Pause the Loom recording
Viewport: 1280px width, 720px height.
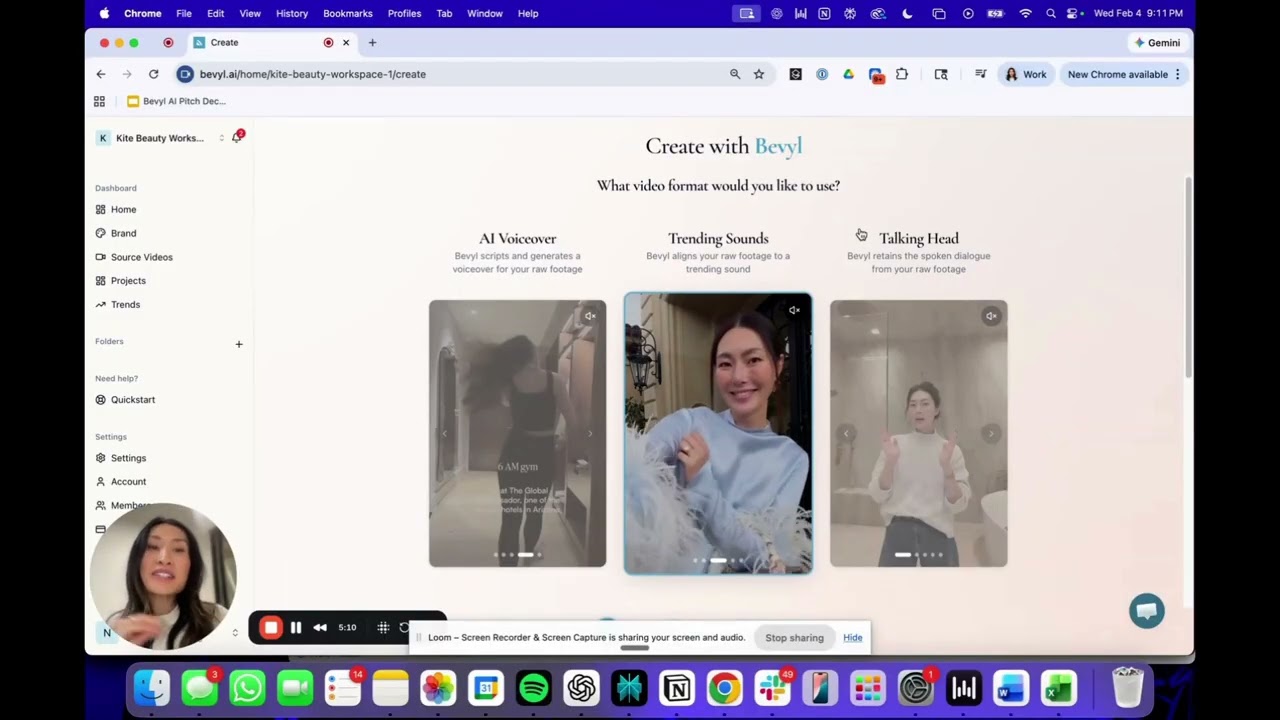pyautogui.click(x=296, y=628)
